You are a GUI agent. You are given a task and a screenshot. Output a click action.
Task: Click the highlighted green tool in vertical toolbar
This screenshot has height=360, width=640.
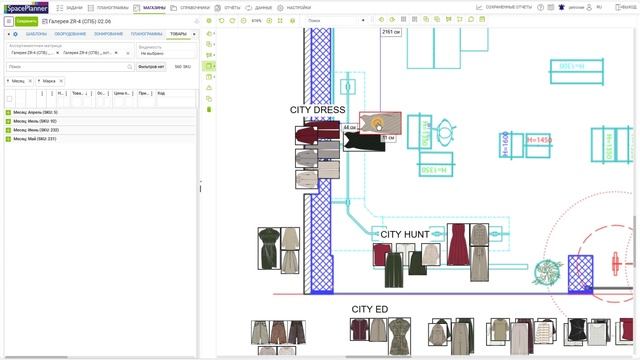pyautogui.click(x=209, y=66)
